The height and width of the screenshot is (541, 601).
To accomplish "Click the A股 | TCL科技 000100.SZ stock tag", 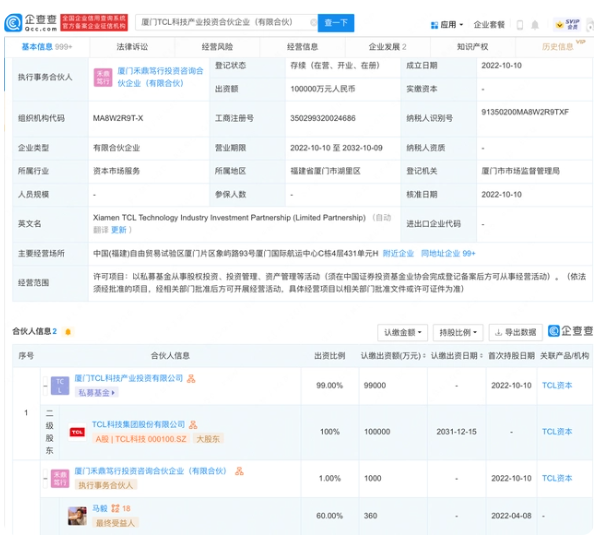I will (141, 439).
